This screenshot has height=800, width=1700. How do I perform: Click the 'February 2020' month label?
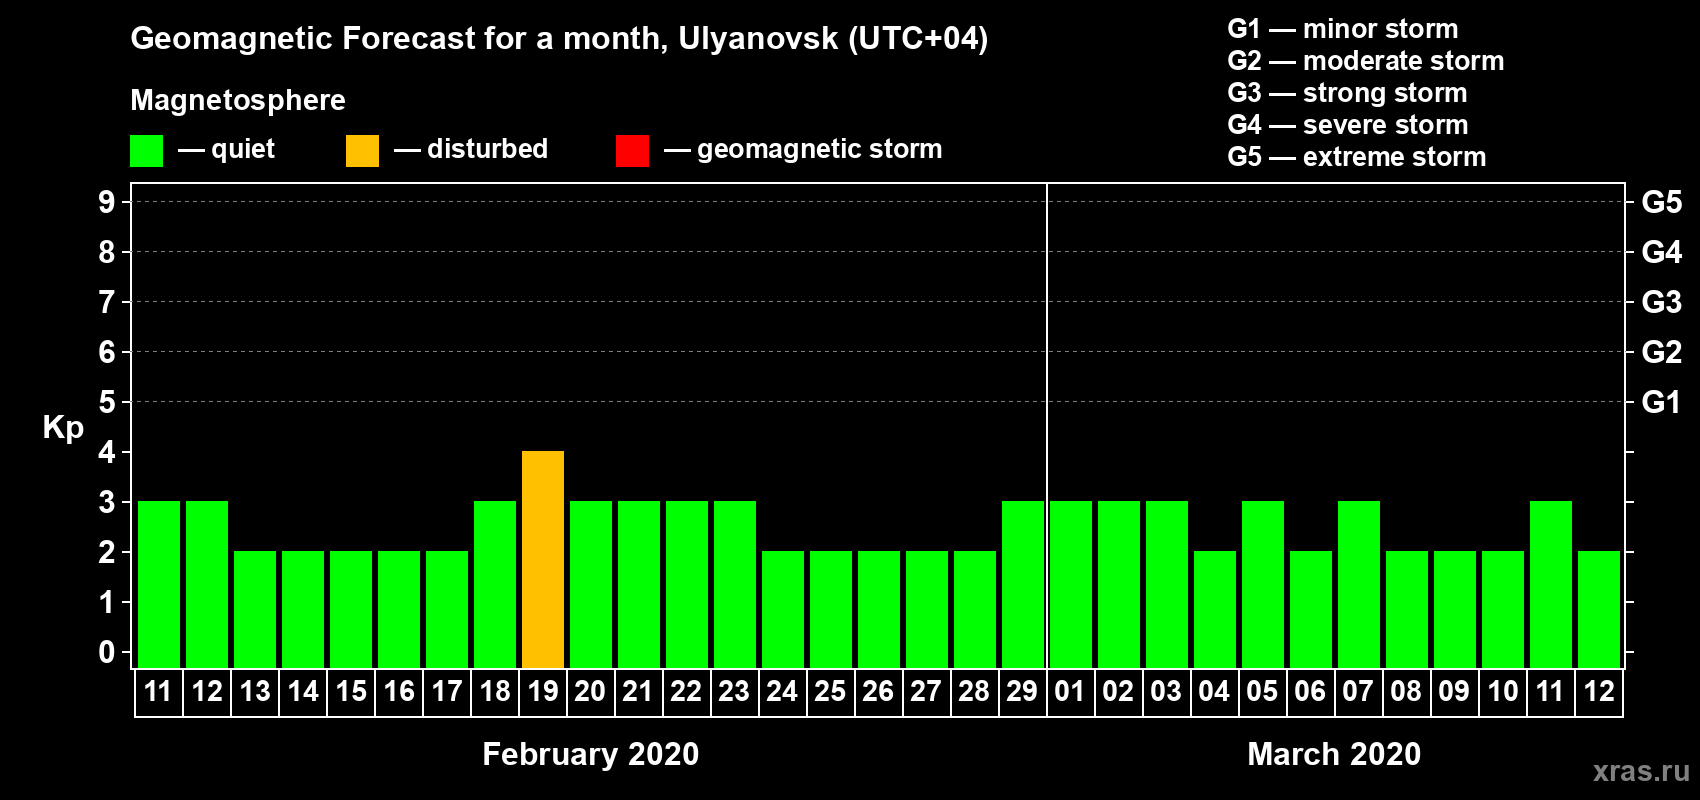click(591, 754)
